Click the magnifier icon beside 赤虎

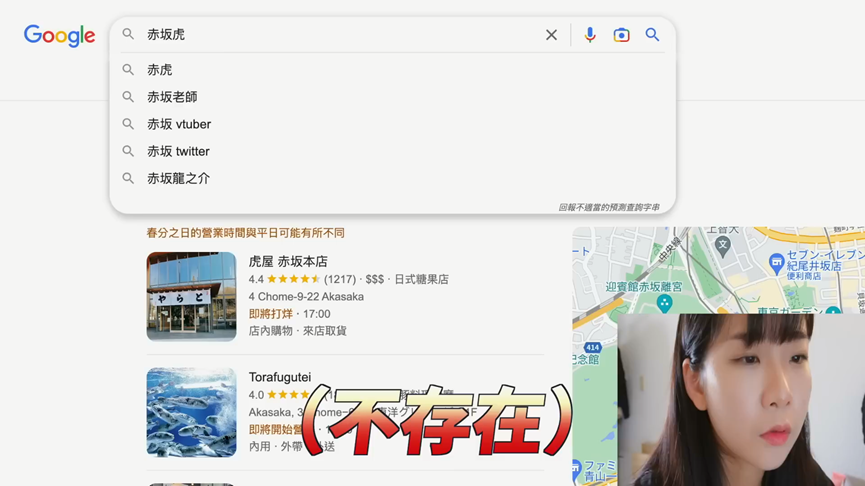click(x=128, y=70)
